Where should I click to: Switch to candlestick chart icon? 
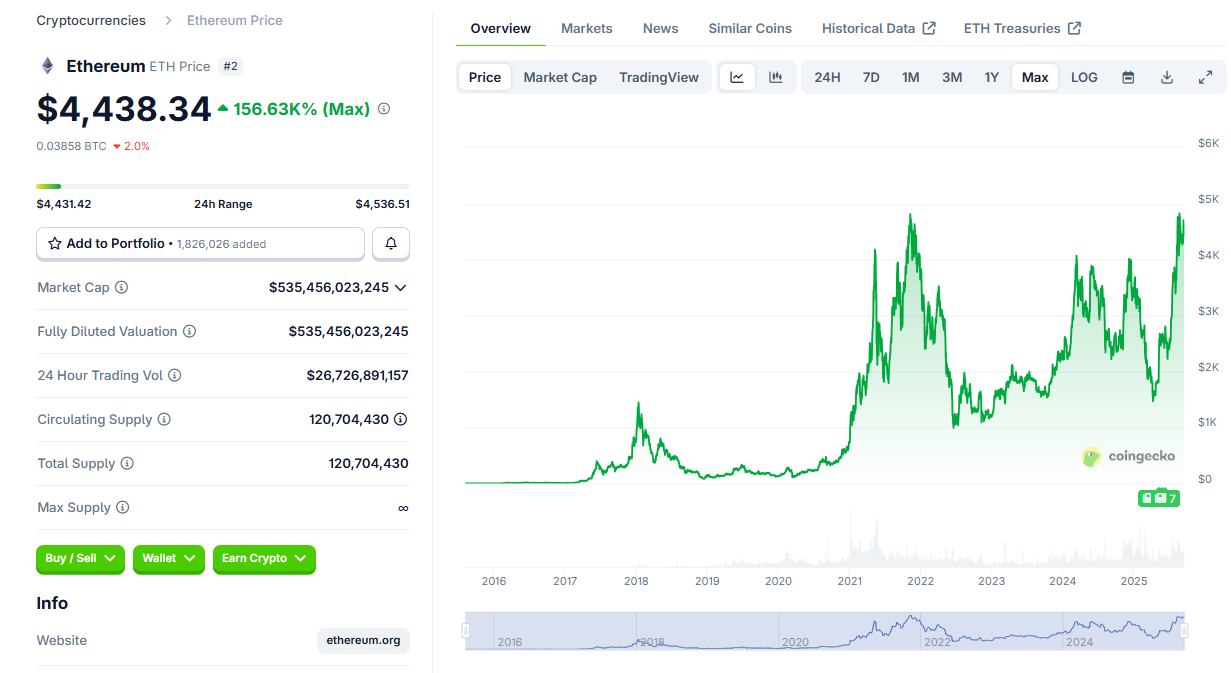776,77
